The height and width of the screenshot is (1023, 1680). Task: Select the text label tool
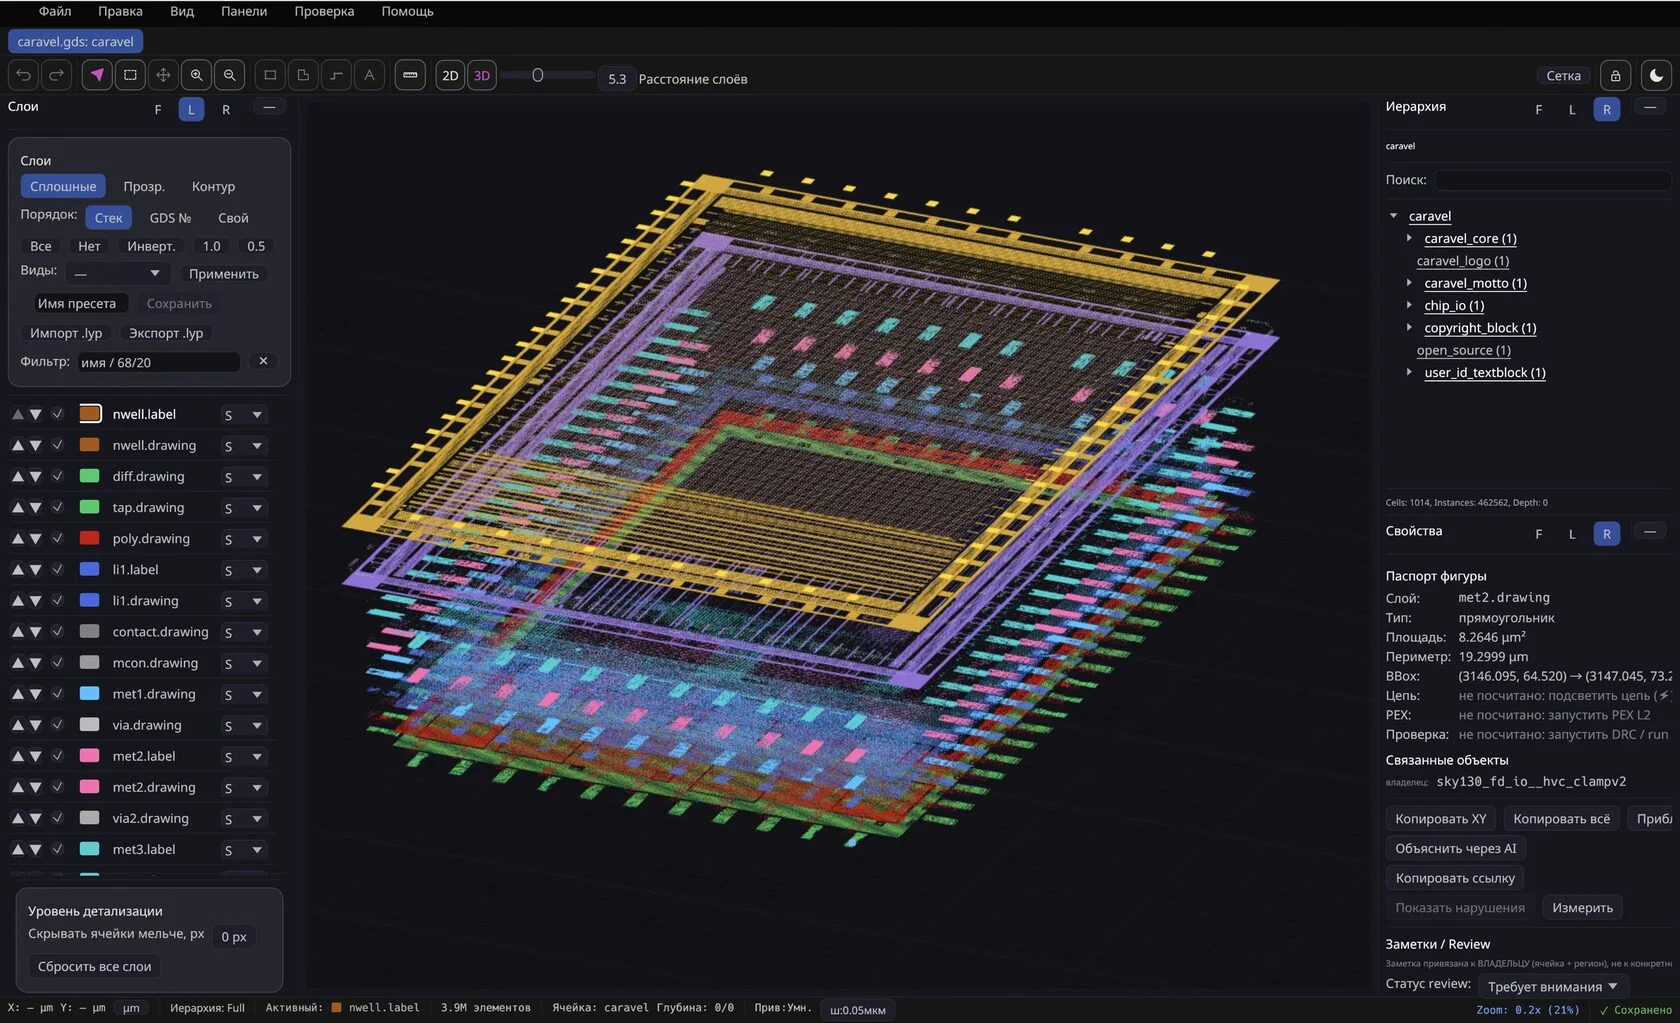point(369,75)
